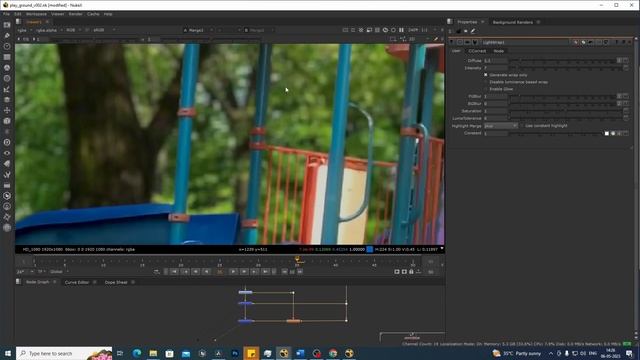Open Microsoft Word from the taskbar

point(300,353)
